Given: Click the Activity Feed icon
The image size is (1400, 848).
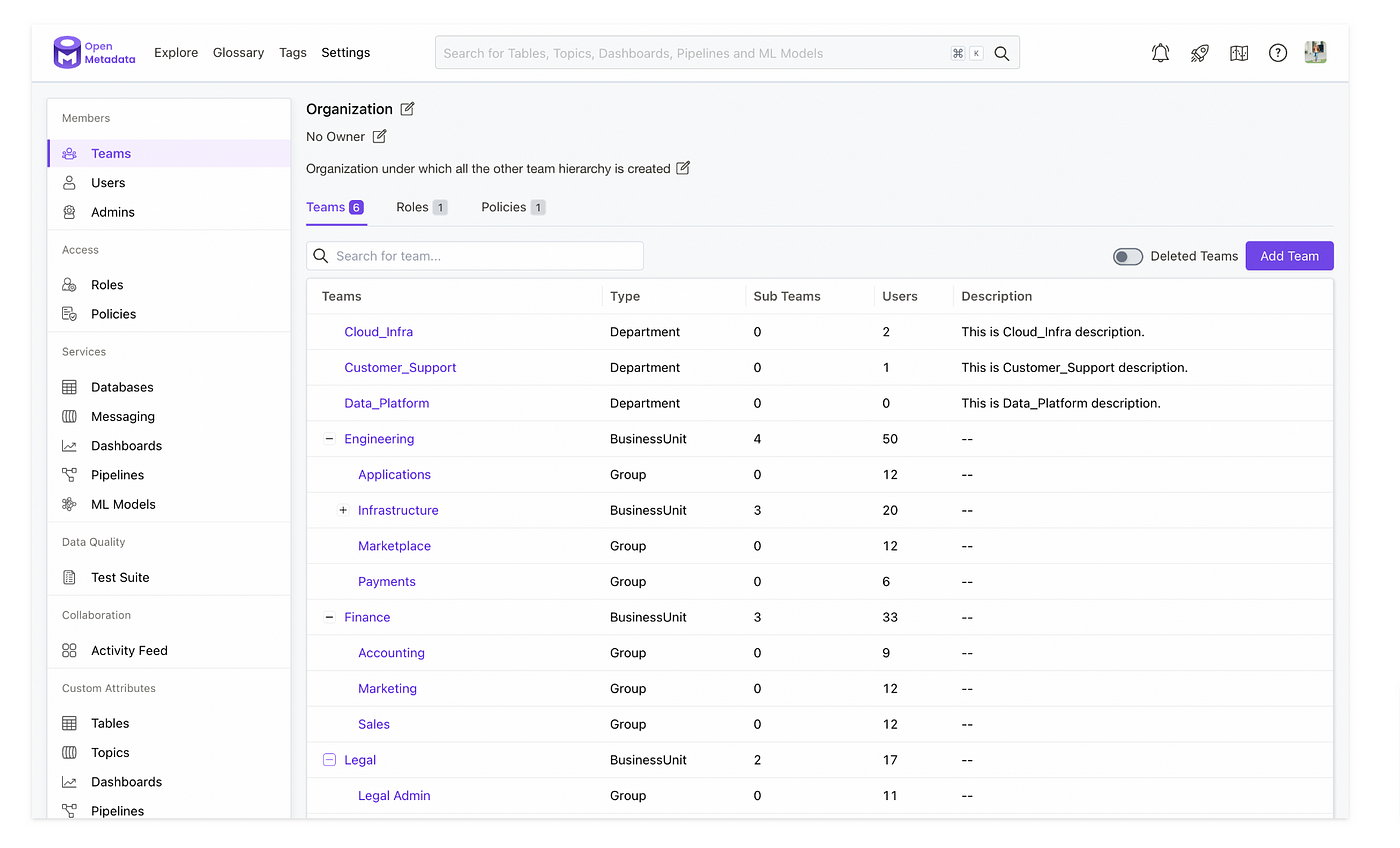Looking at the screenshot, I should coord(69,650).
